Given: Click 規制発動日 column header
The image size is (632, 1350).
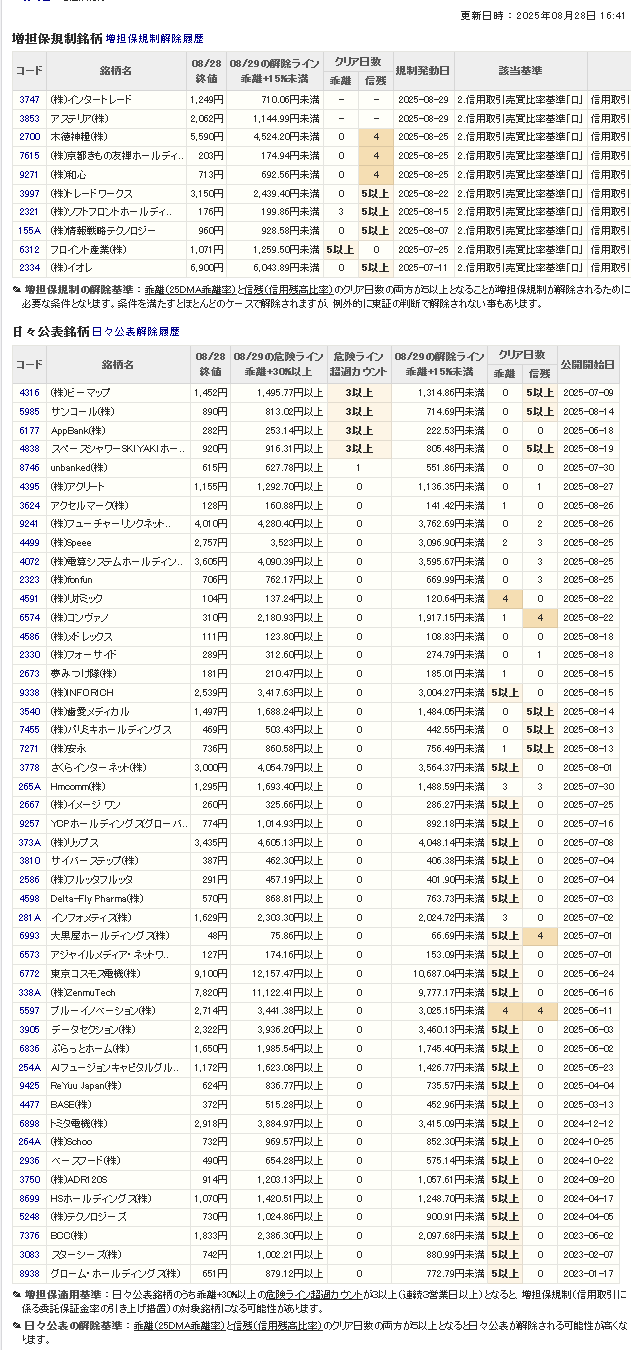Looking at the screenshot, I should click(x=423, y=71).
